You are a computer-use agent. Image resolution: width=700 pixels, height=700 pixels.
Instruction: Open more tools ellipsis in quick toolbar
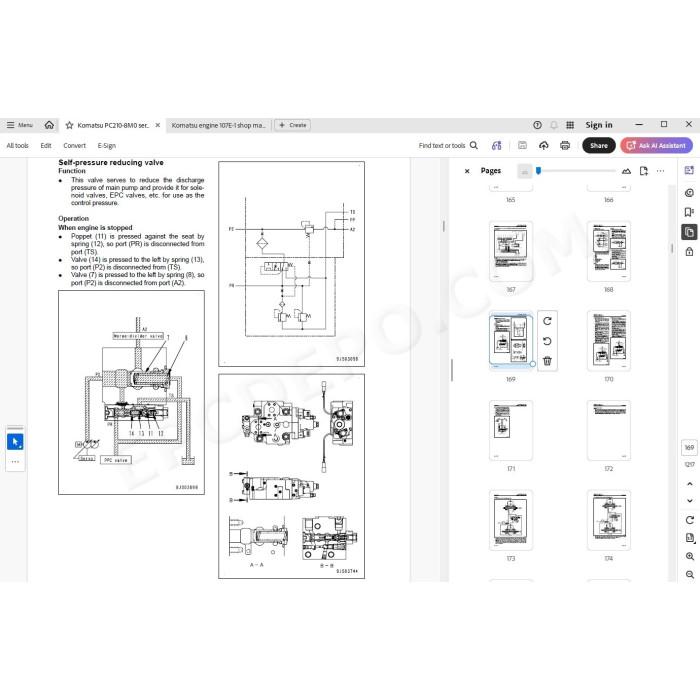coord(15,462)
